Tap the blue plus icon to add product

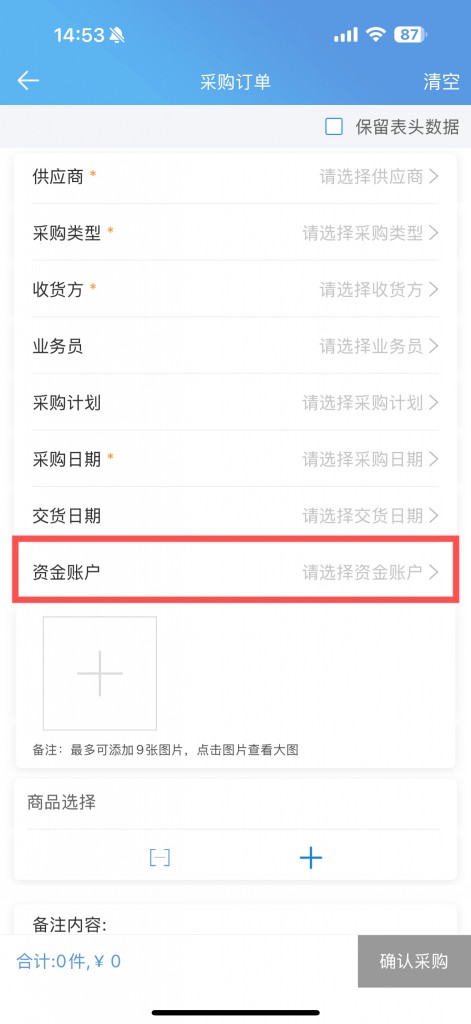(310, 857)
